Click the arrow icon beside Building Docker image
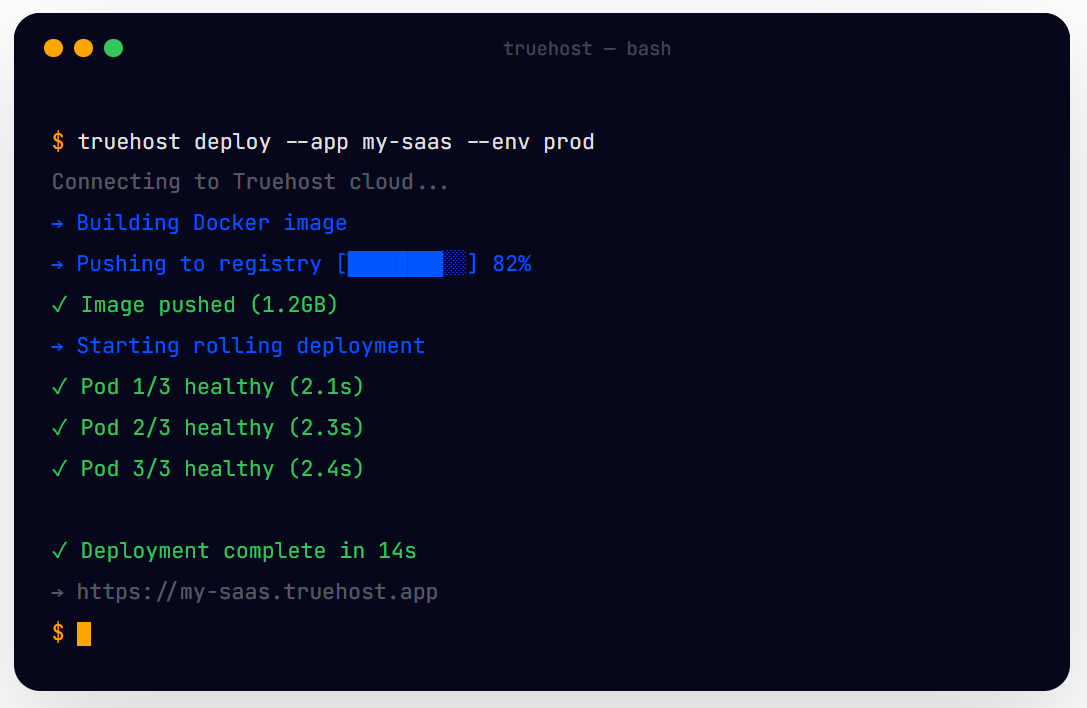 click(58, 223)
